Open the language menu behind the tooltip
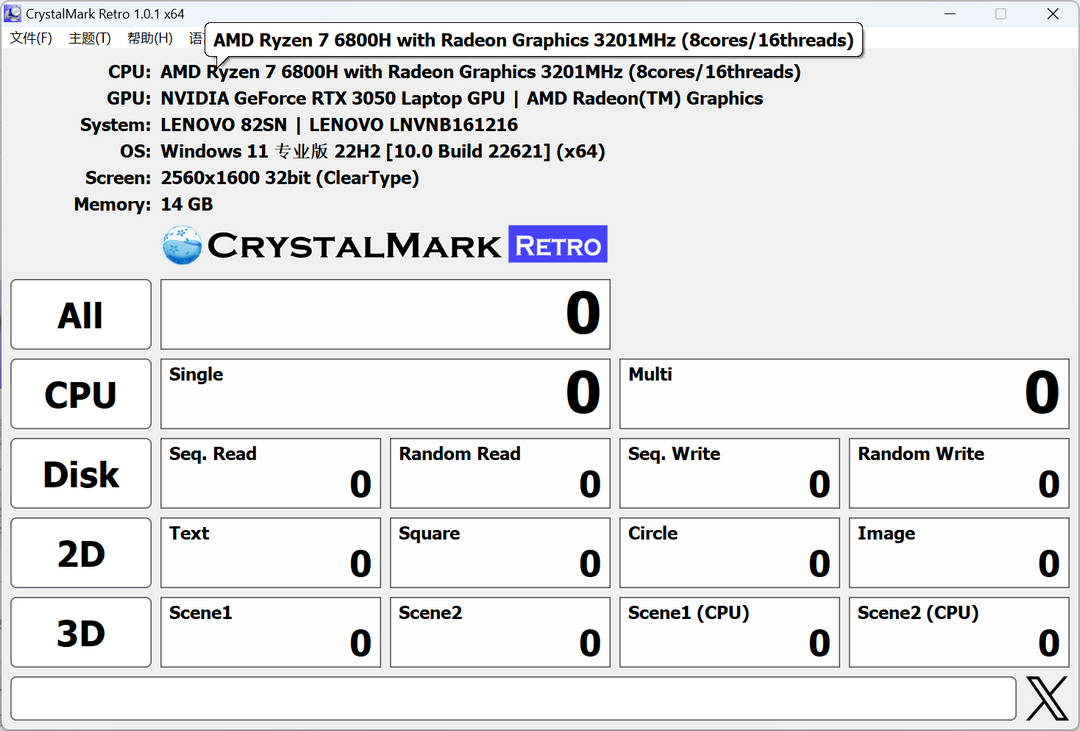Image resolution: width=1080 pixels, height=731 pixels. click(x=197, y=39)
